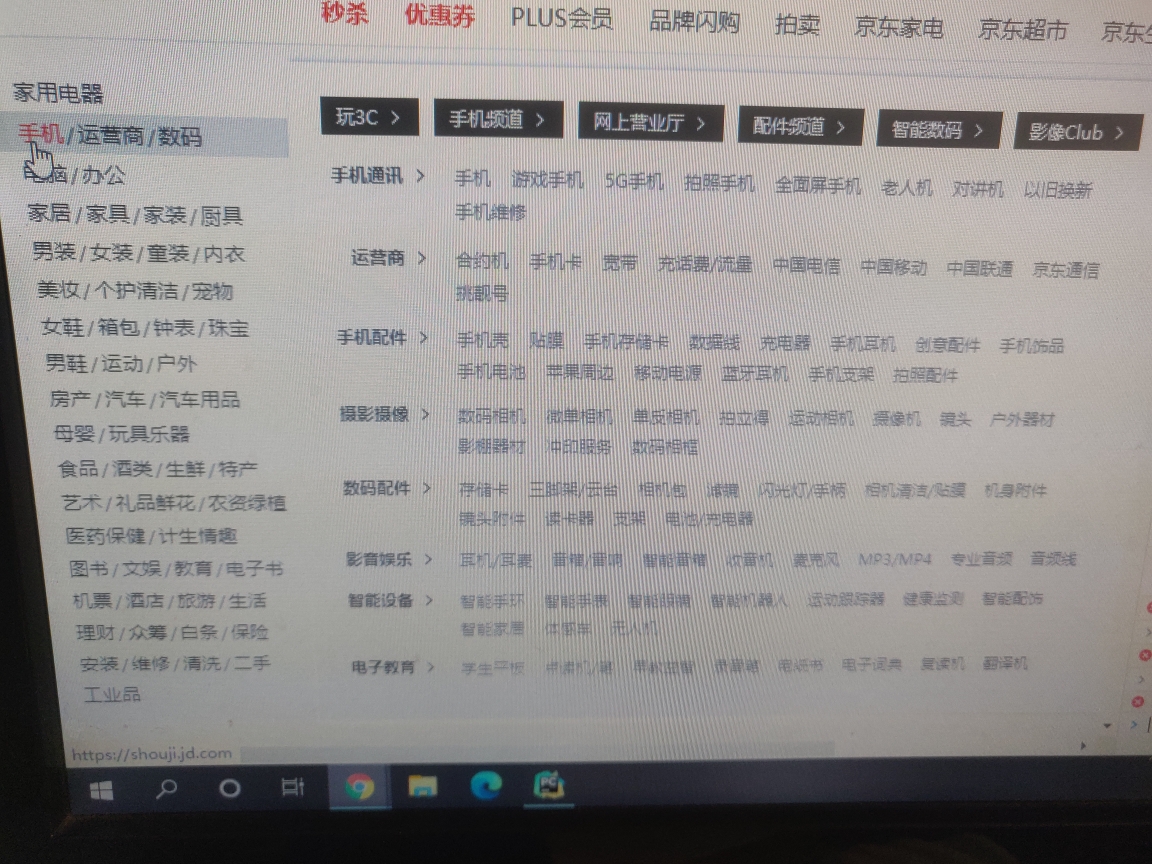Select 房产 in the category sidebar
This screenshot has width=1152, height=864.
tap(71, 399)
